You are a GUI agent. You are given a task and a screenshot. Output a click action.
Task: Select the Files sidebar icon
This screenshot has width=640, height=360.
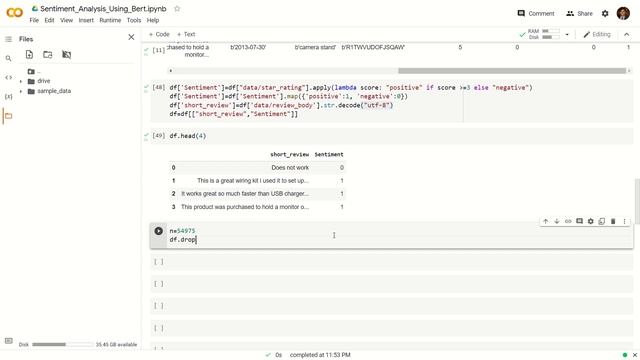(x=8, y=116)
